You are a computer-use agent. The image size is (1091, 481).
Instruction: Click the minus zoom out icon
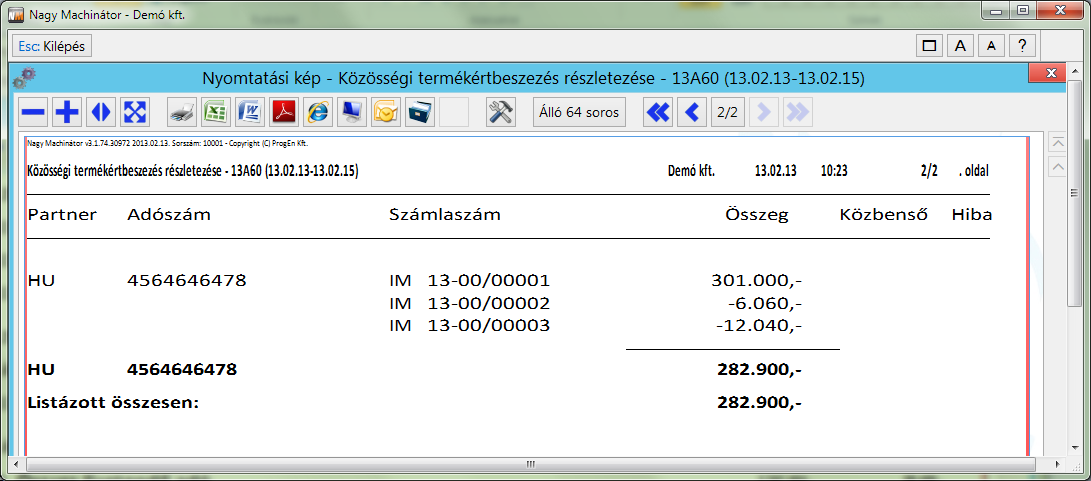point(33,112)
